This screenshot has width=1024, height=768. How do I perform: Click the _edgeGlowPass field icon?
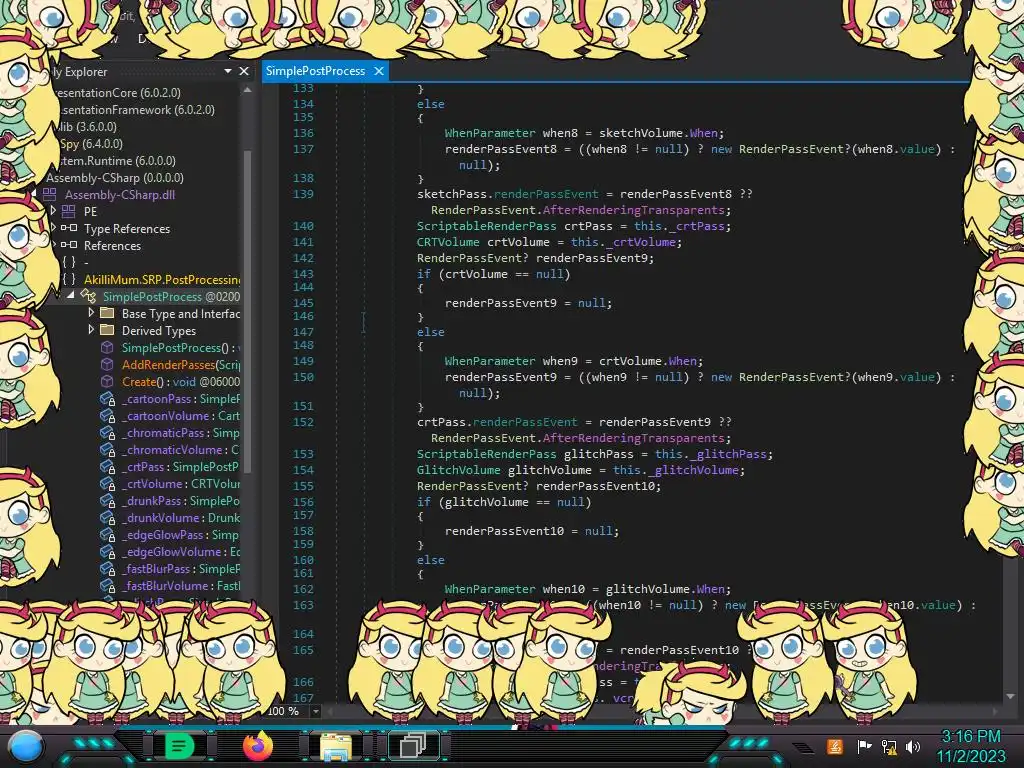point(108,535)
